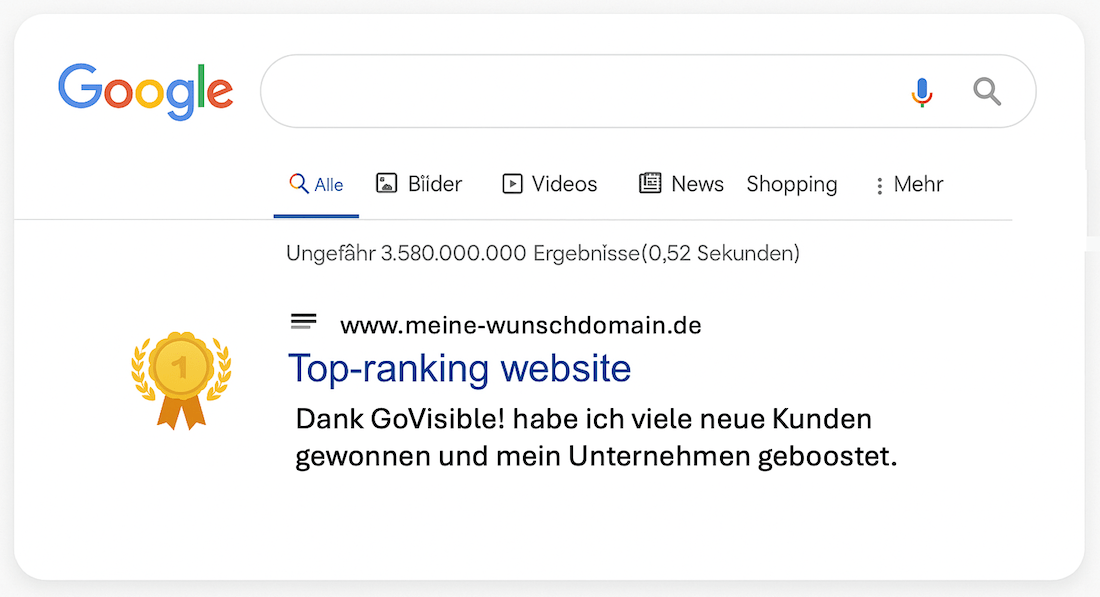The image size is (1100, 597).
Task: Open the Shopping results tab
Action: pos(791,184)
